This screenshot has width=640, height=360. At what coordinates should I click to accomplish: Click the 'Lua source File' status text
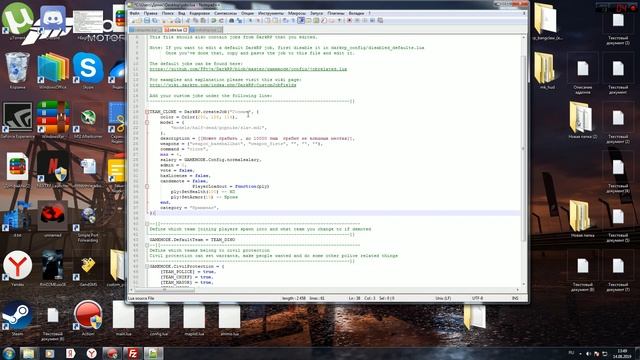pos(141,298)
